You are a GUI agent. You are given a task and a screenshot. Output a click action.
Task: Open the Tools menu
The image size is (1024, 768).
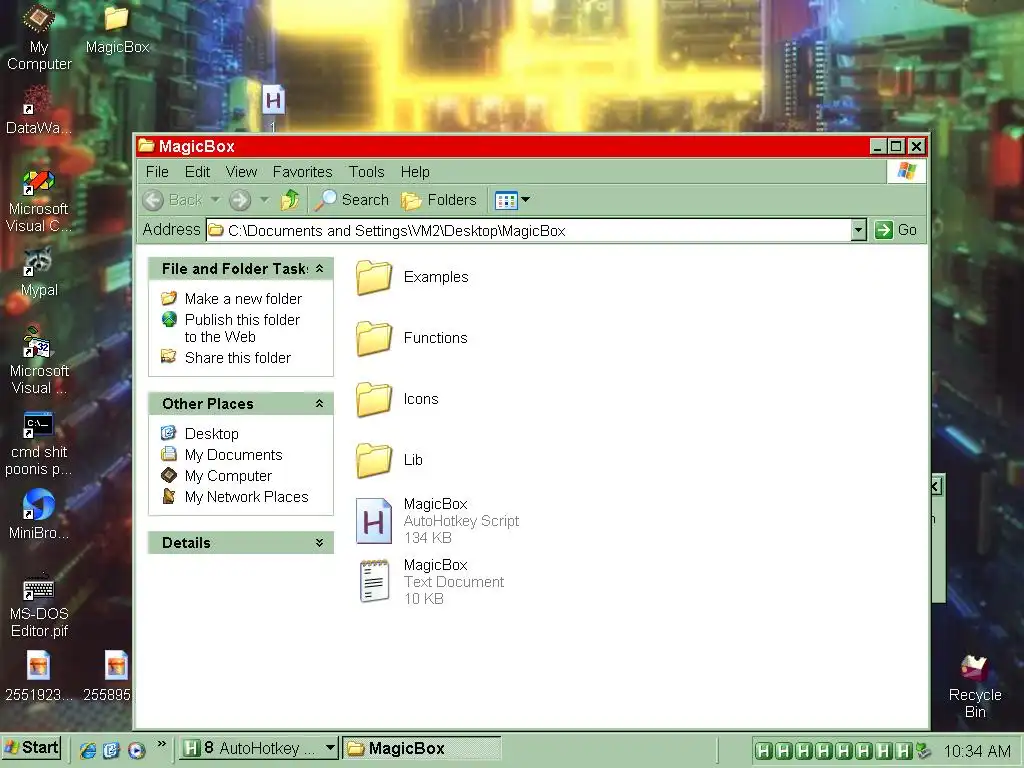pos(366,172)
